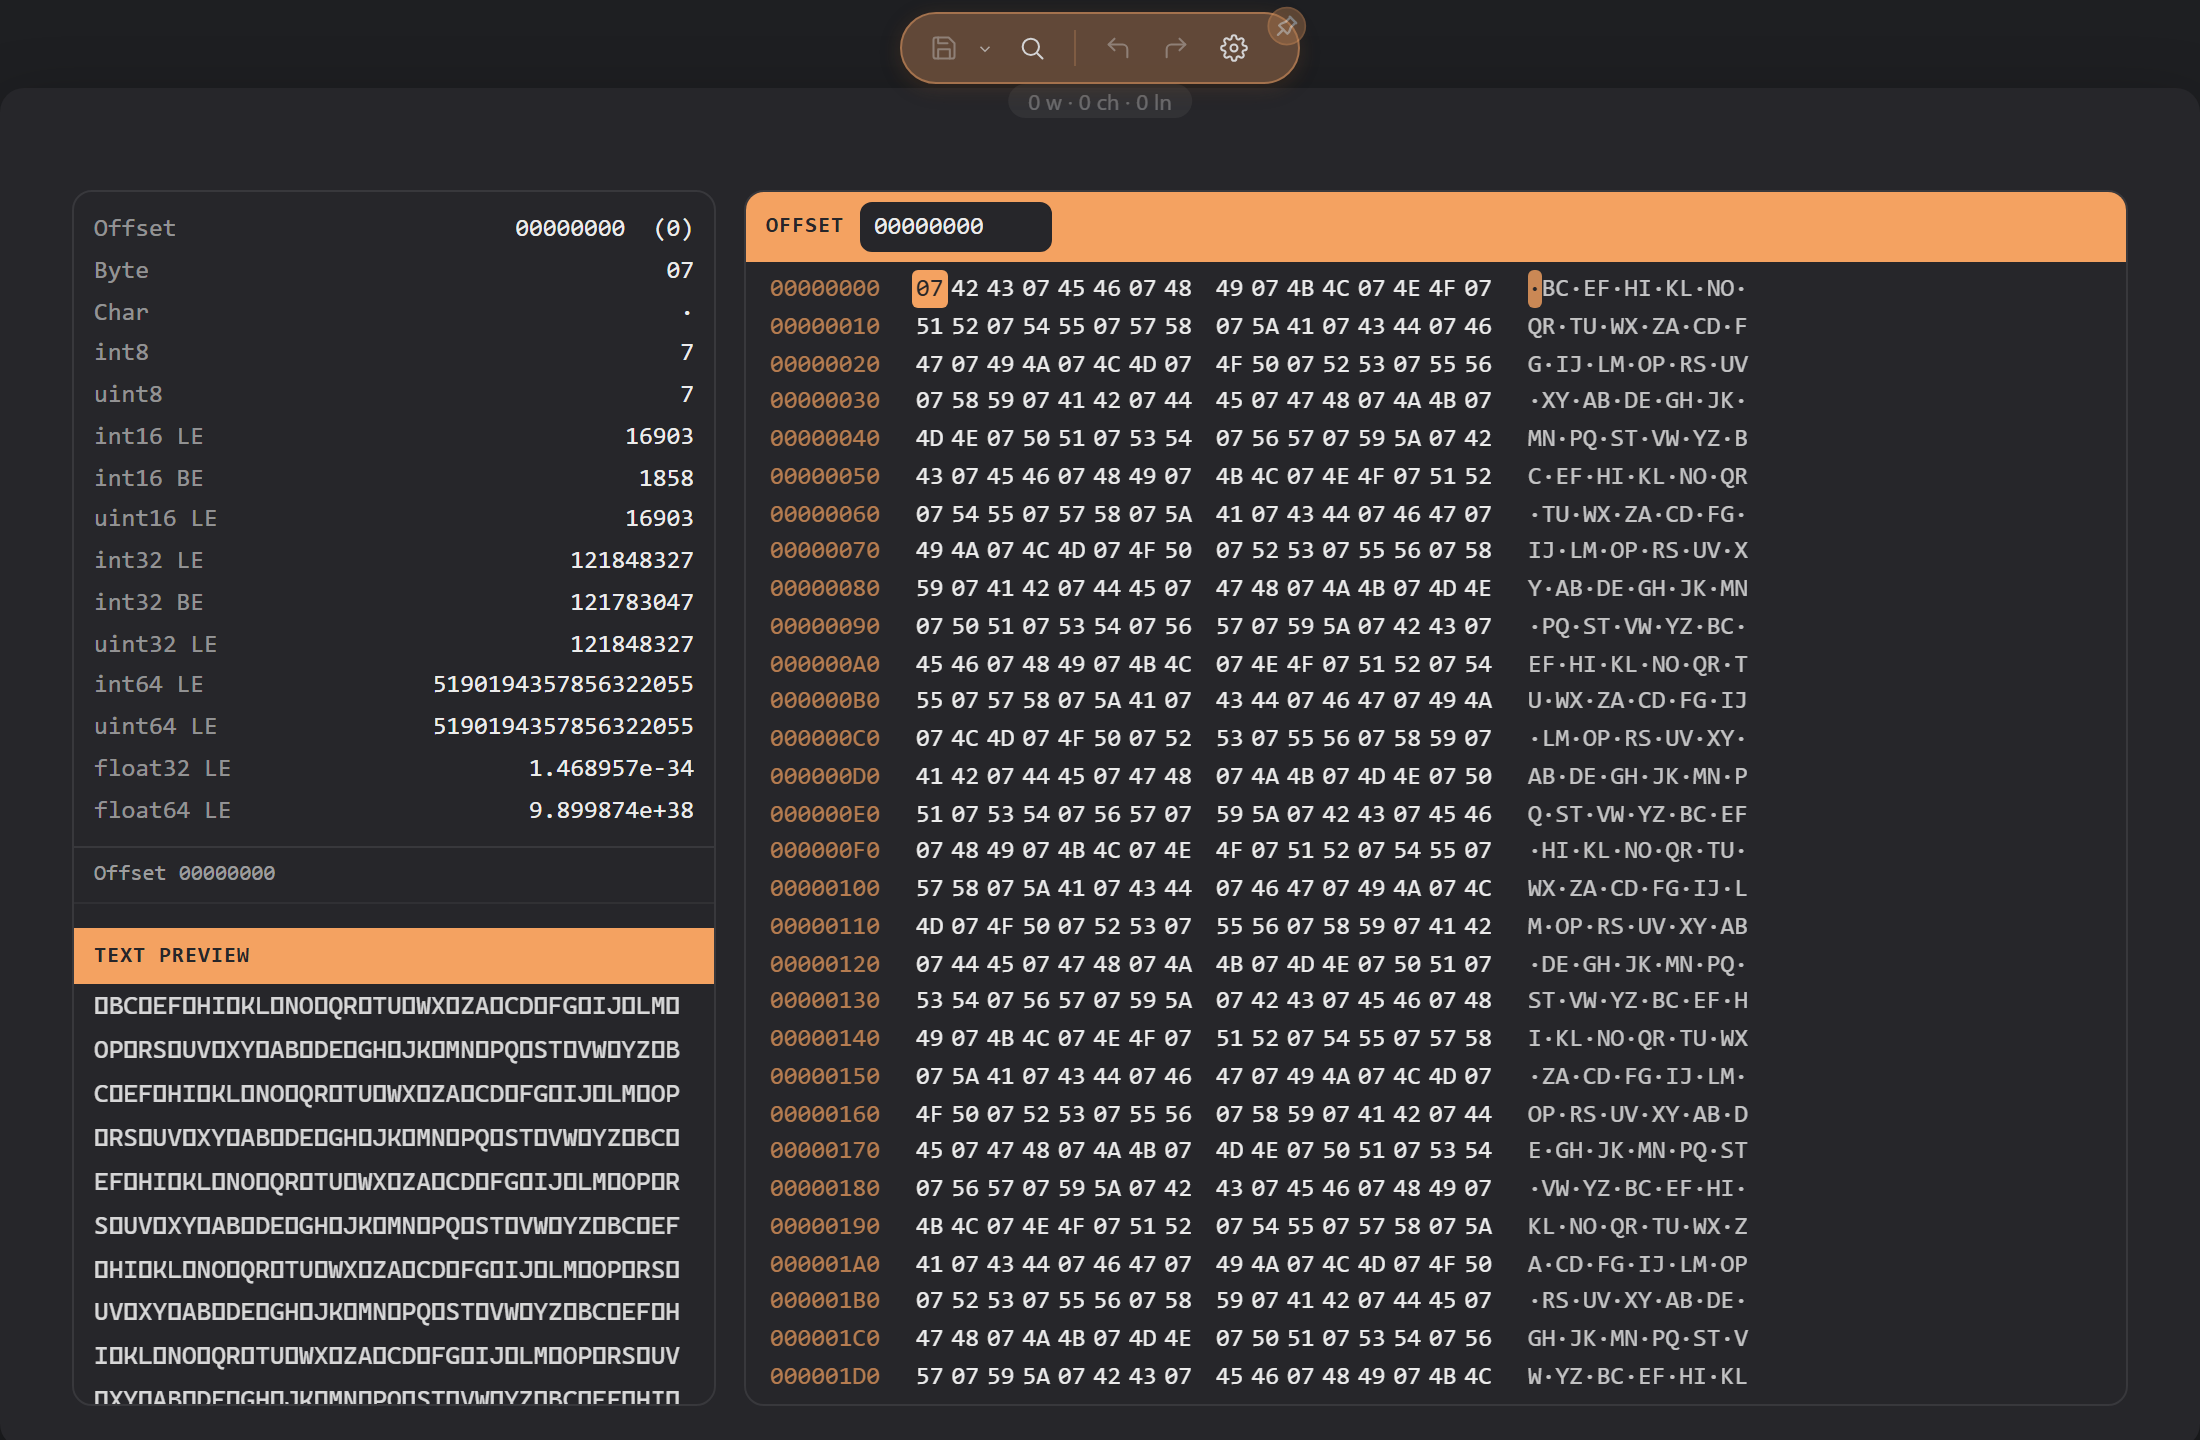The height and width of the screenshot is (1440, 2200).
Task: Select ASCII text of row 000000C0
Action: click(1637, 739)
